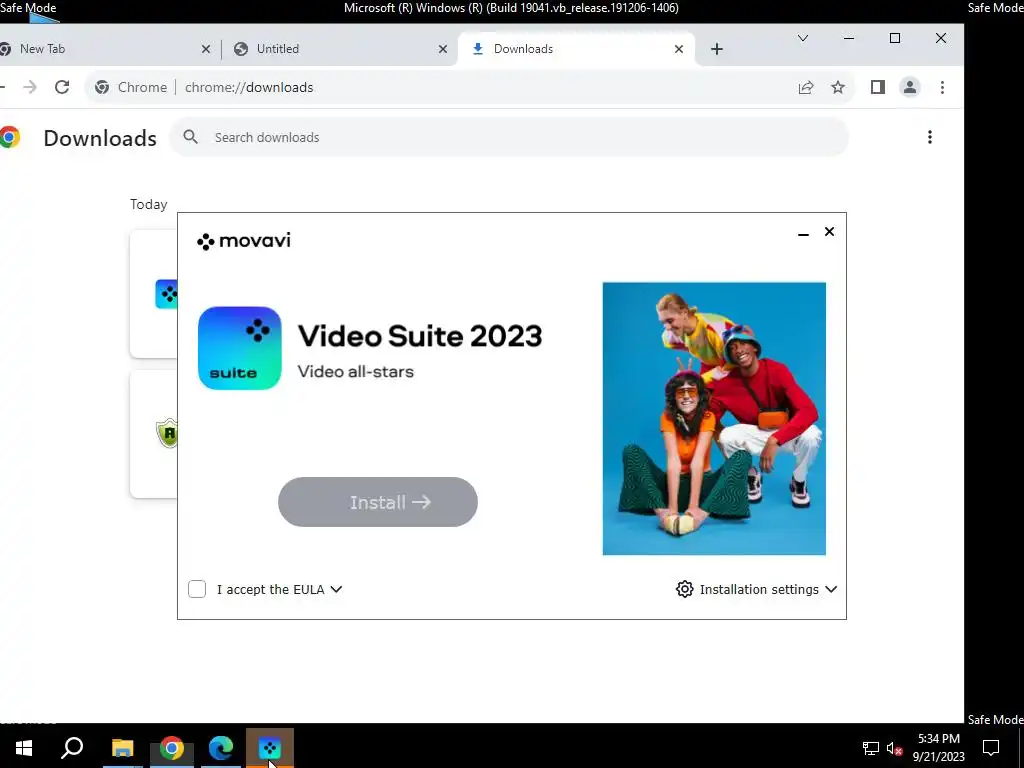The width and height of the screenshot is (1024, 768).
Task: Click the Chrome site info icon
Action: [x=102, y=87]
